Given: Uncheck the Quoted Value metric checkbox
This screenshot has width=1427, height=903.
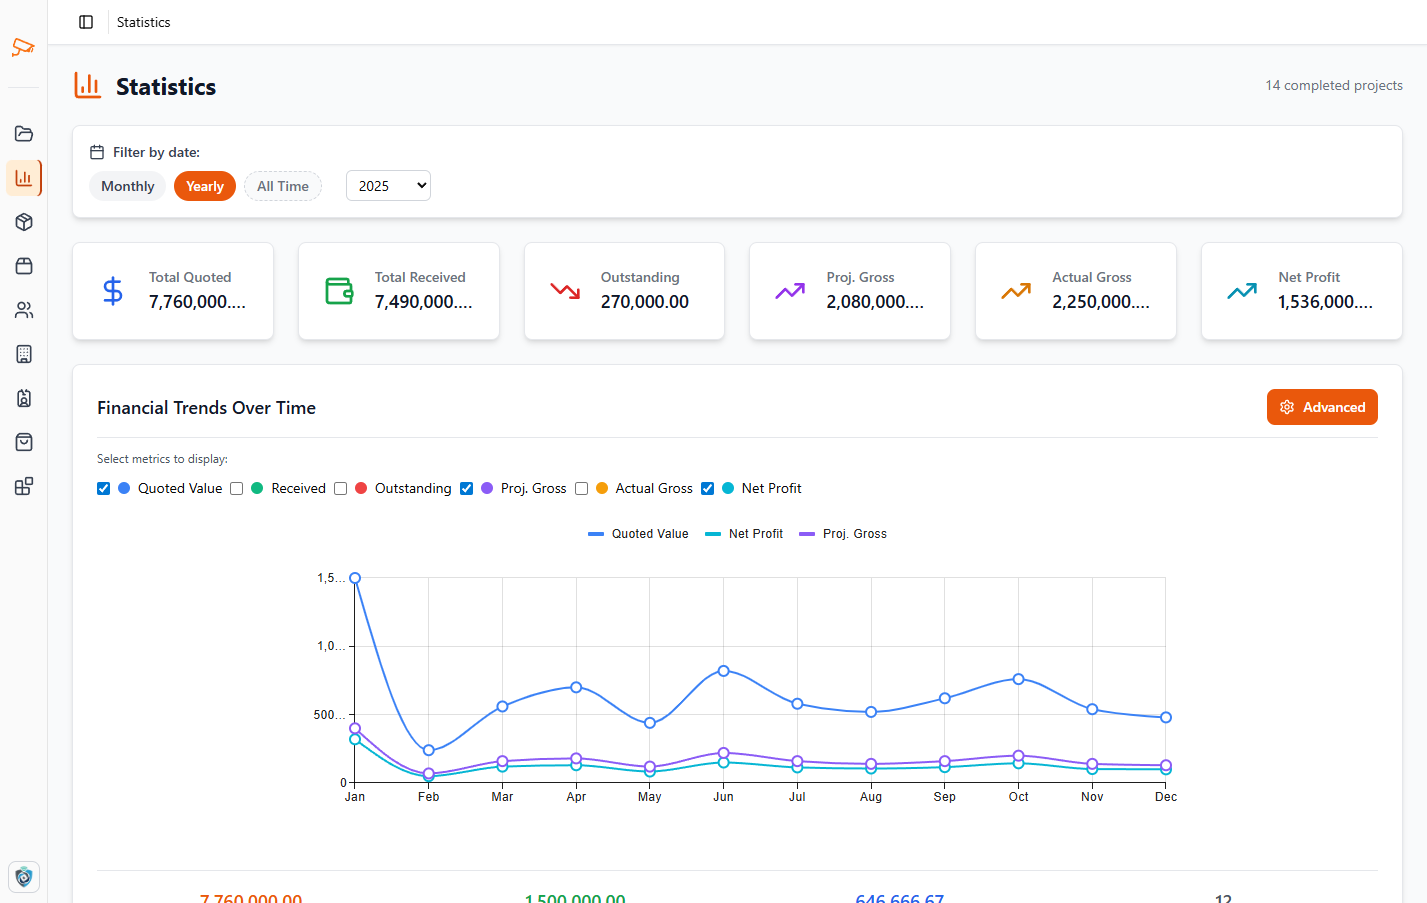Looking at the screenshot, I should pyautogui.click(x=104, y=488).
